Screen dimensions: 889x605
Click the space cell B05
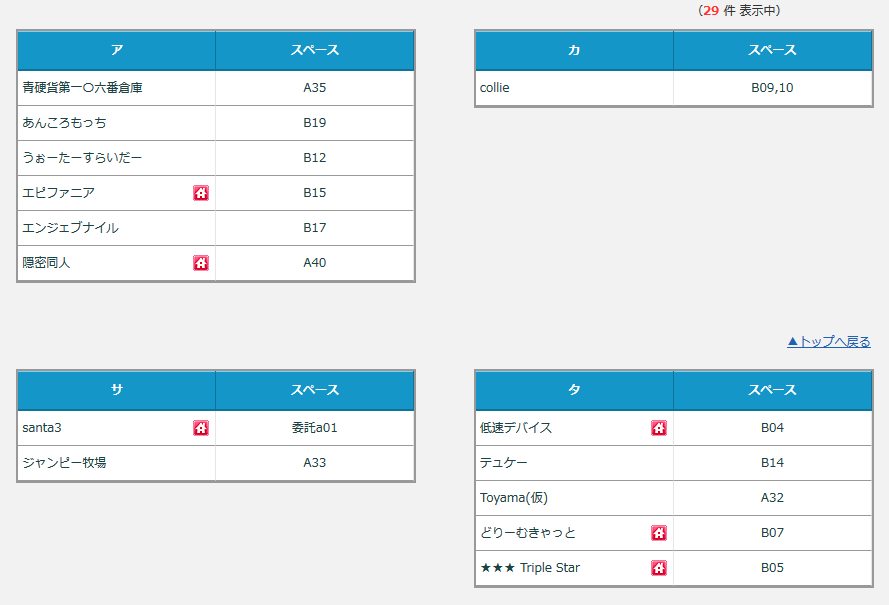[772, 568]
